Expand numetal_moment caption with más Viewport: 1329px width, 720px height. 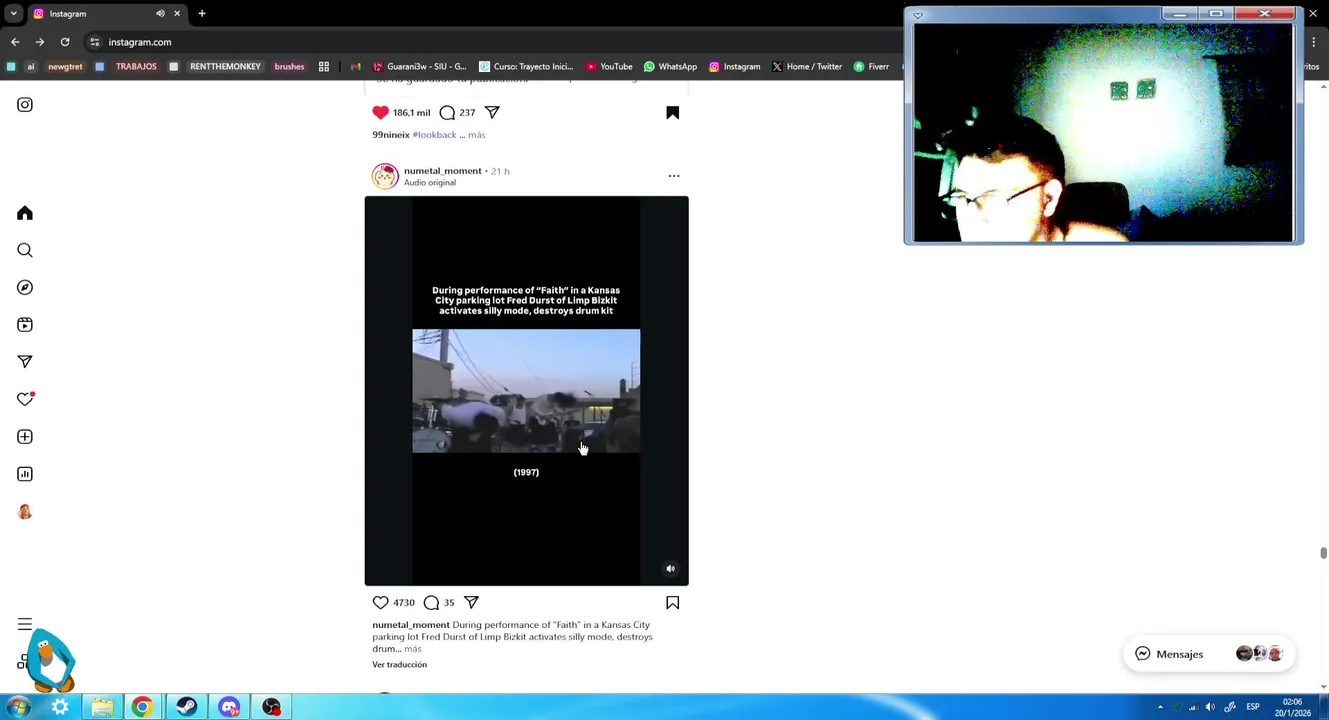(413, 649)
